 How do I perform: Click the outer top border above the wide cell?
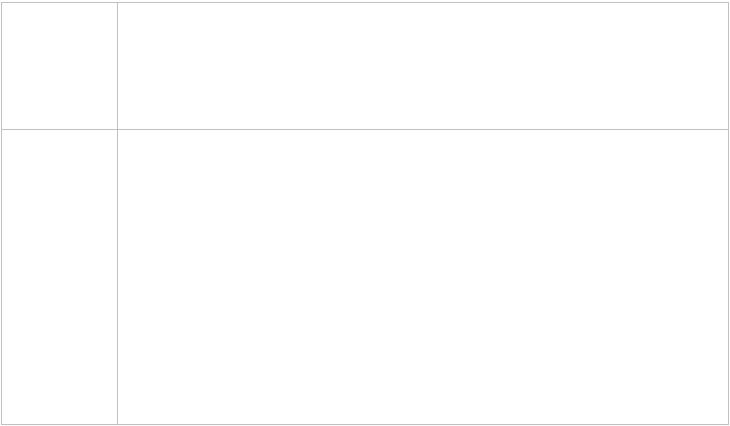(423, 2)
